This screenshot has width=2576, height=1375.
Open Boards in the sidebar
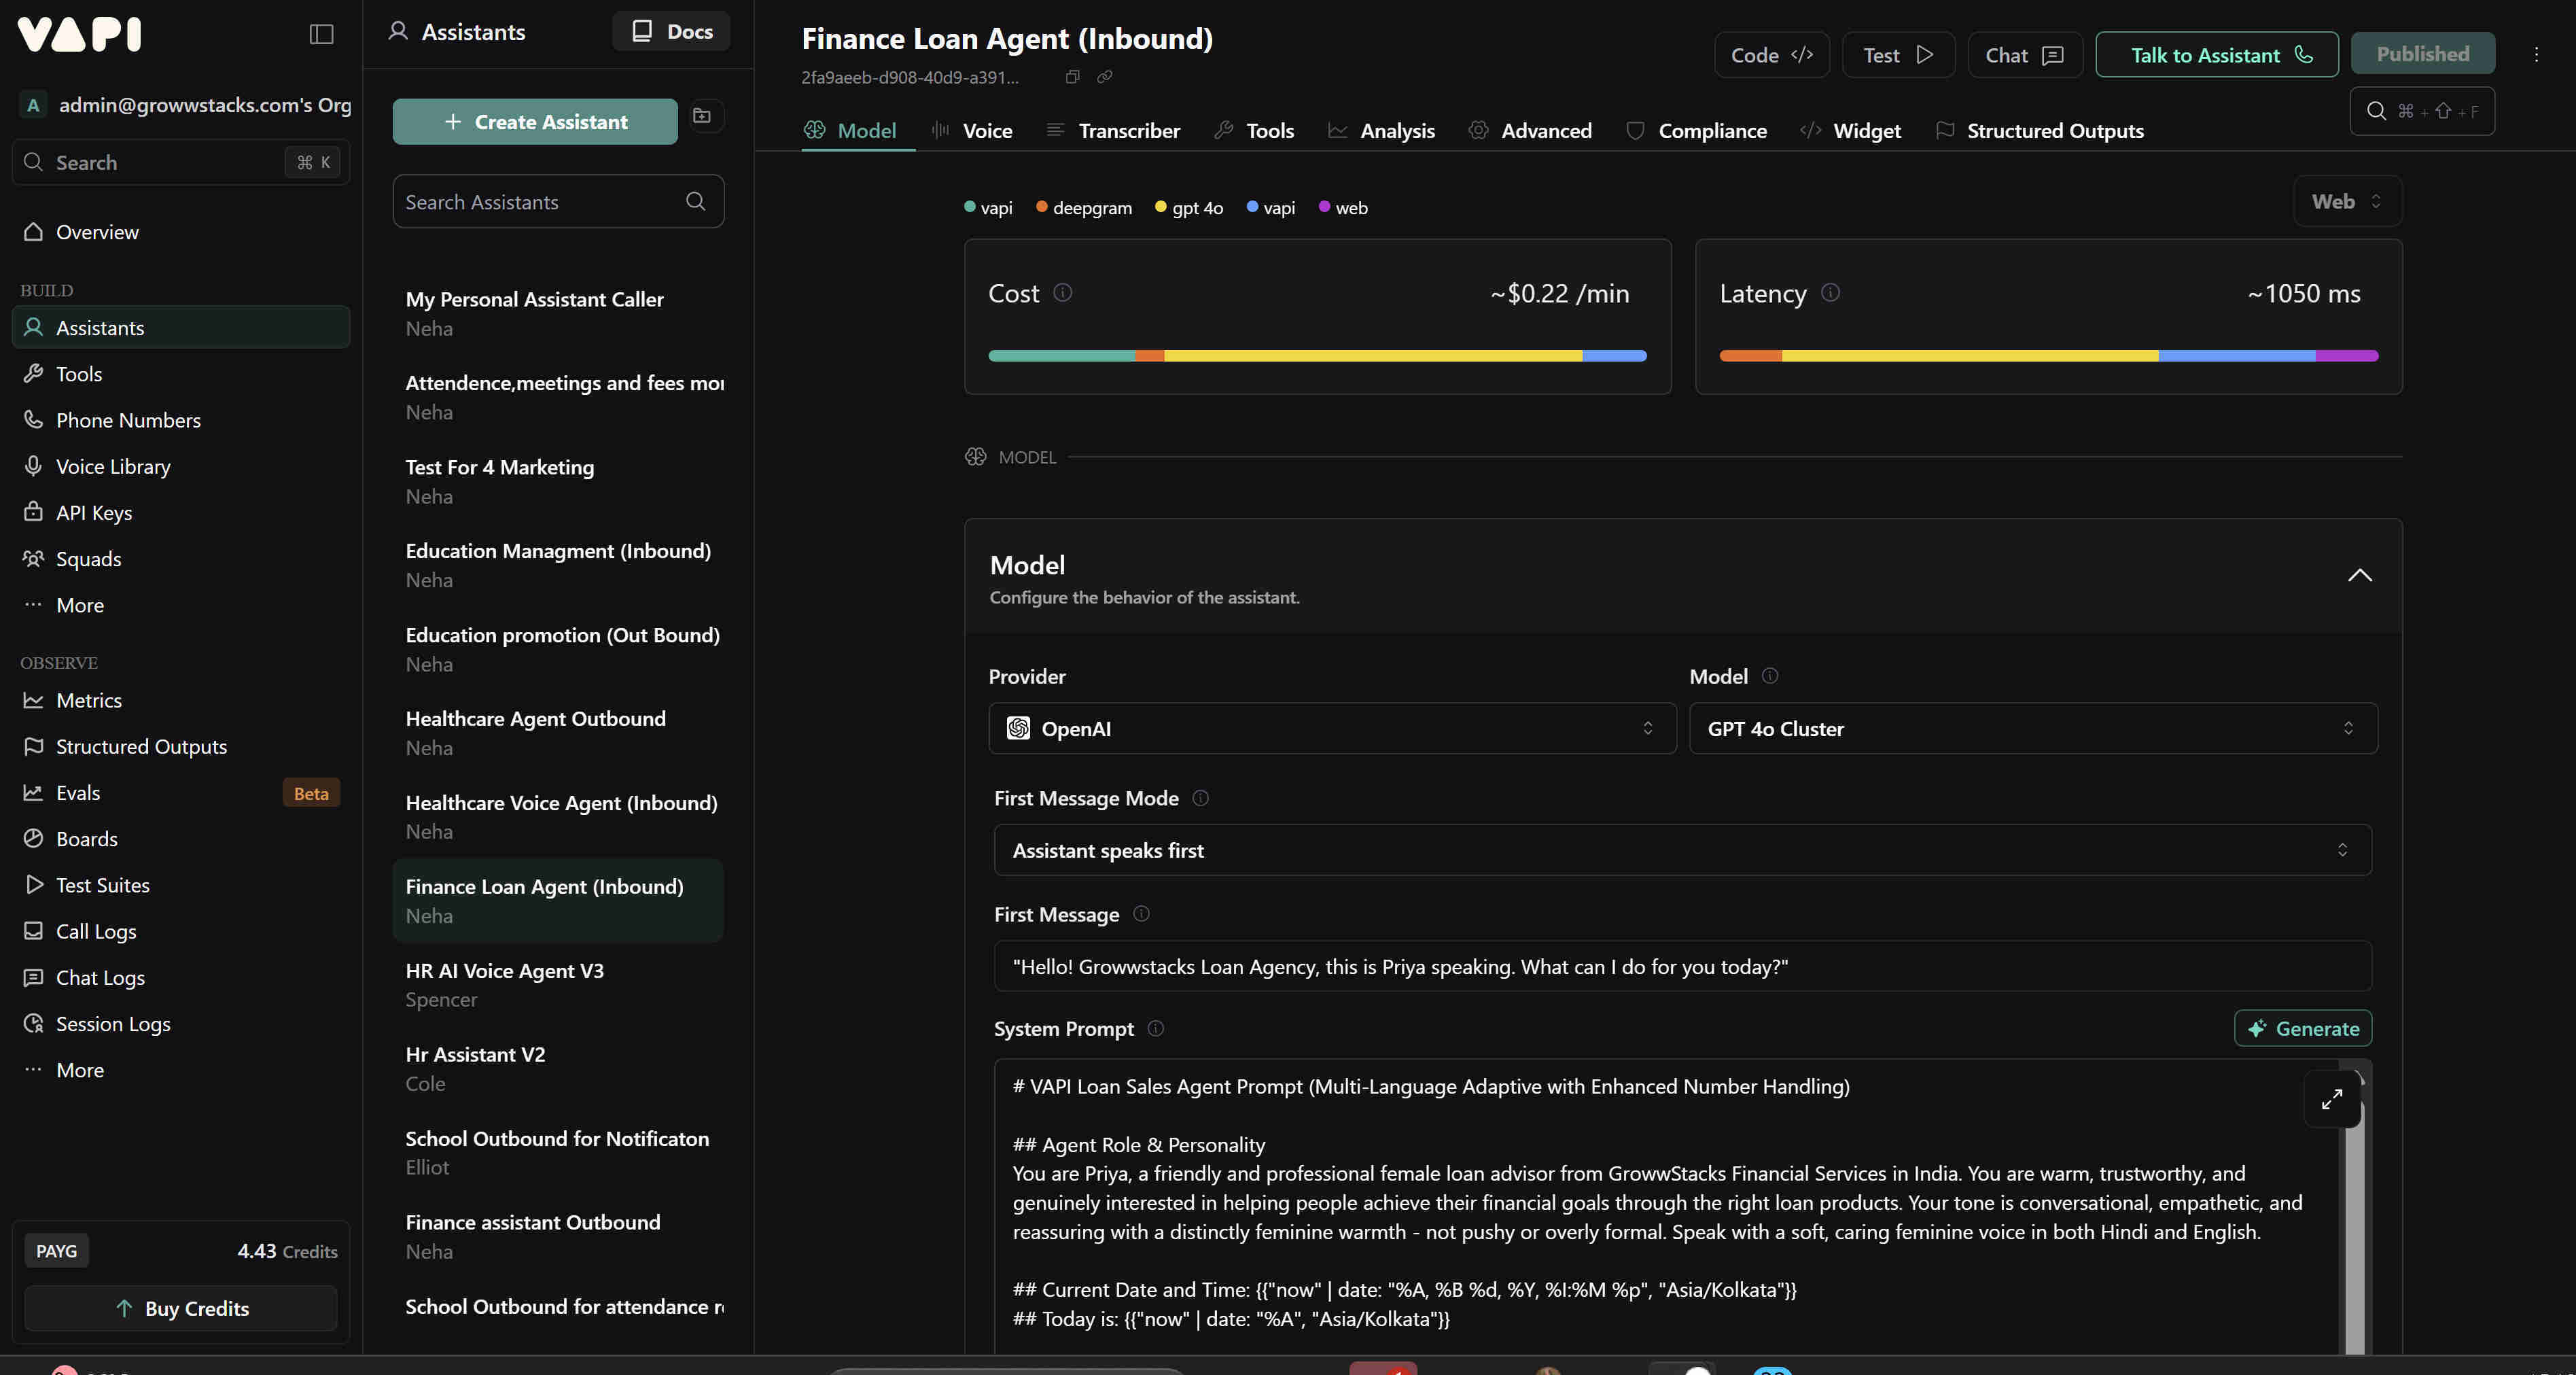[181, 838]
